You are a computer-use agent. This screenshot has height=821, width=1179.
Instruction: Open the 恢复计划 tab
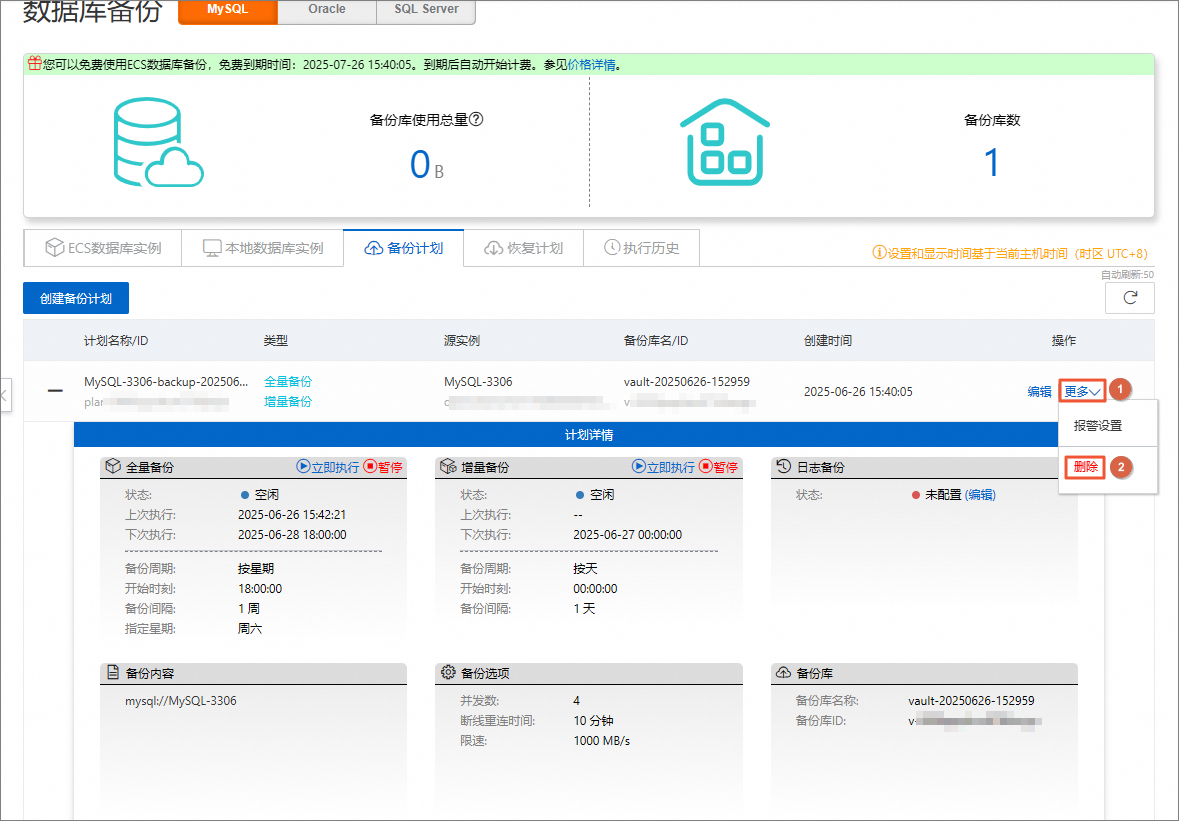[523, 248]
